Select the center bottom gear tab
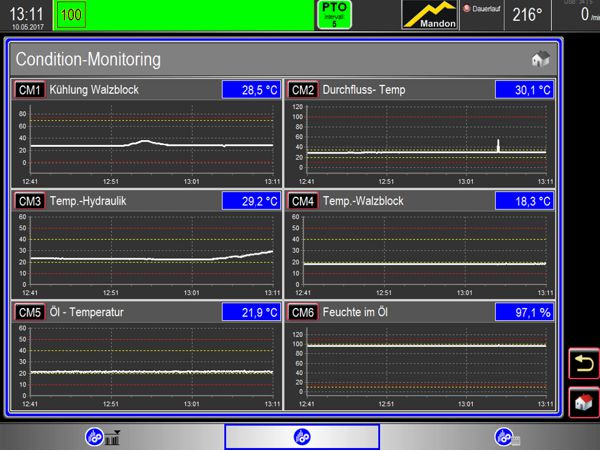The width and height of the screenshot is (600, 451). coord(301,437)
